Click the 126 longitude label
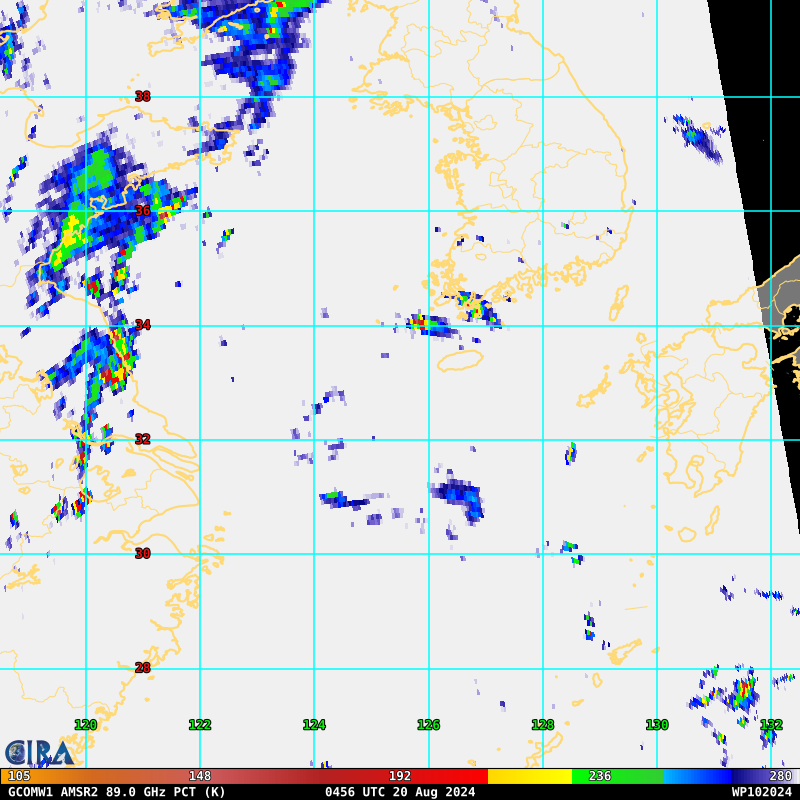Image resolution: width=800 pixels, height=800 pixels. point(428,725)
